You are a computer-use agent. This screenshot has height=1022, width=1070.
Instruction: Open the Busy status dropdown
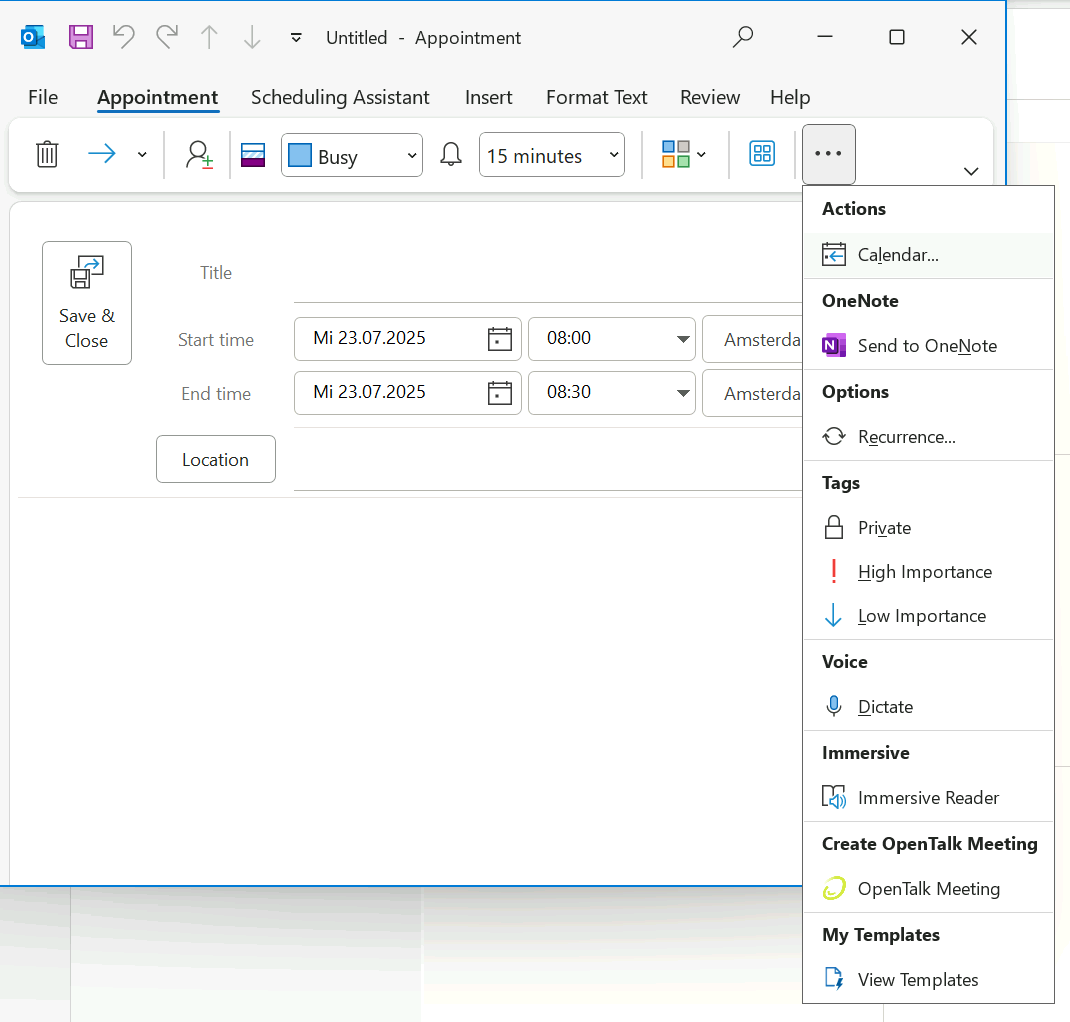click(x=410, y=155)
